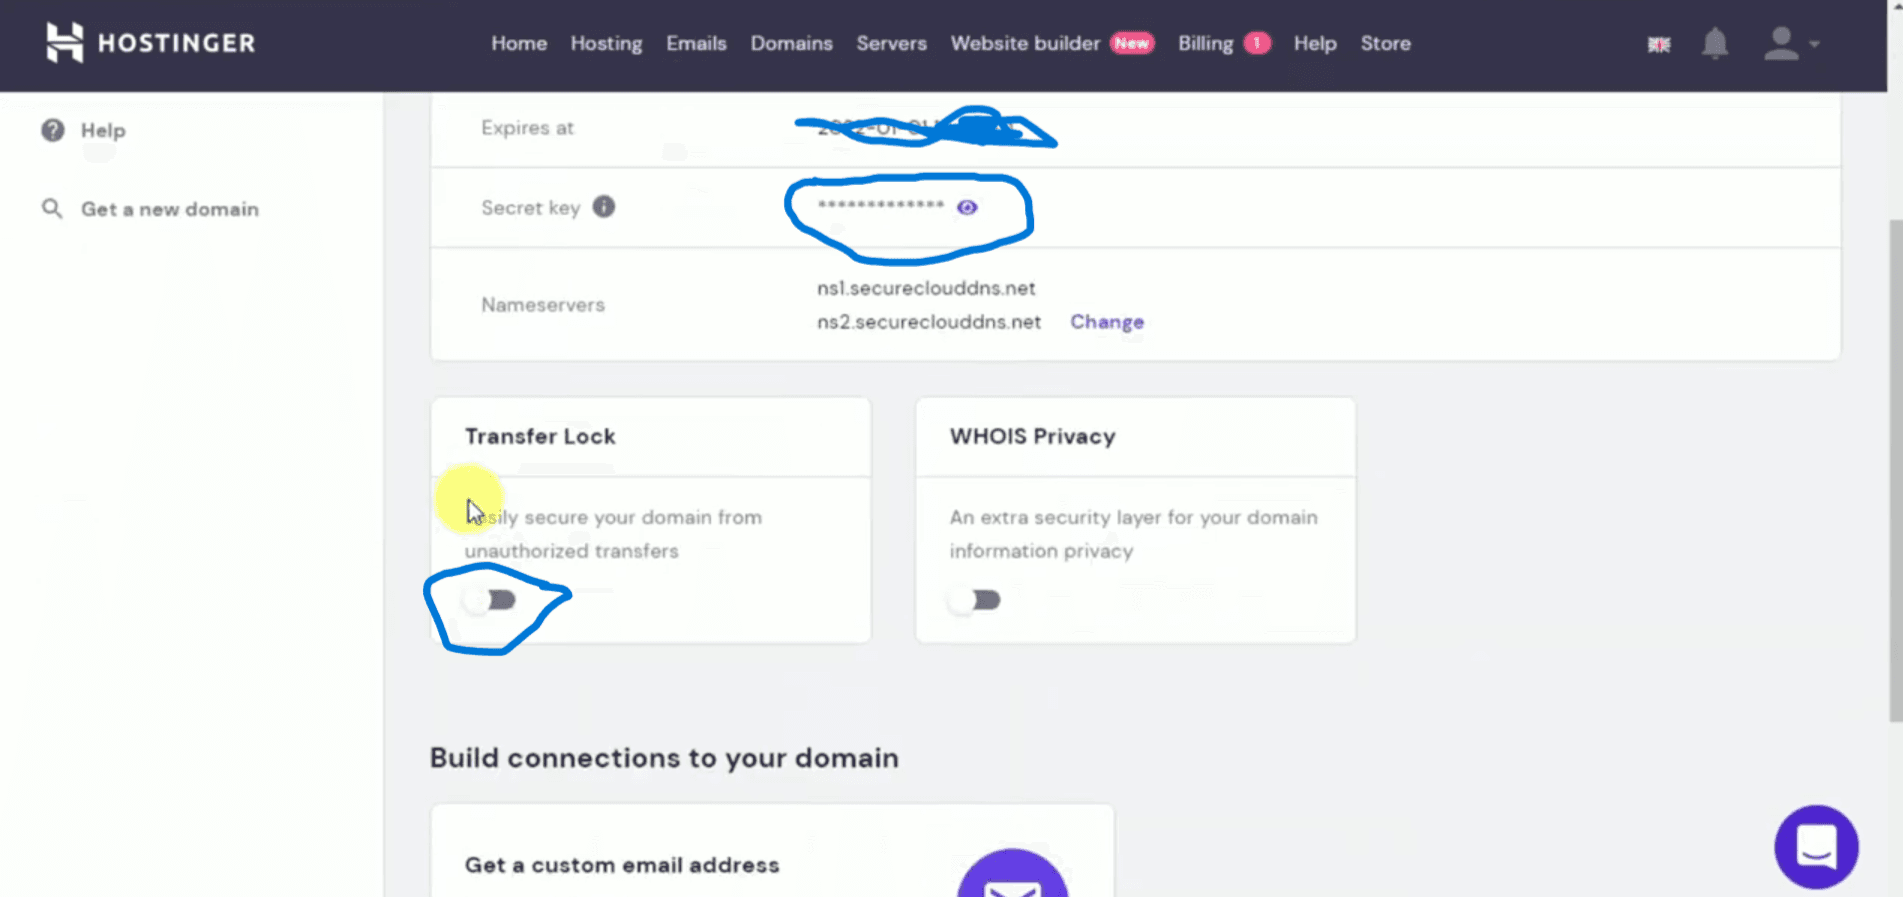Open the Website builder menu
The height and width of the screenshot is (897, 1903).
[1024, 43]
